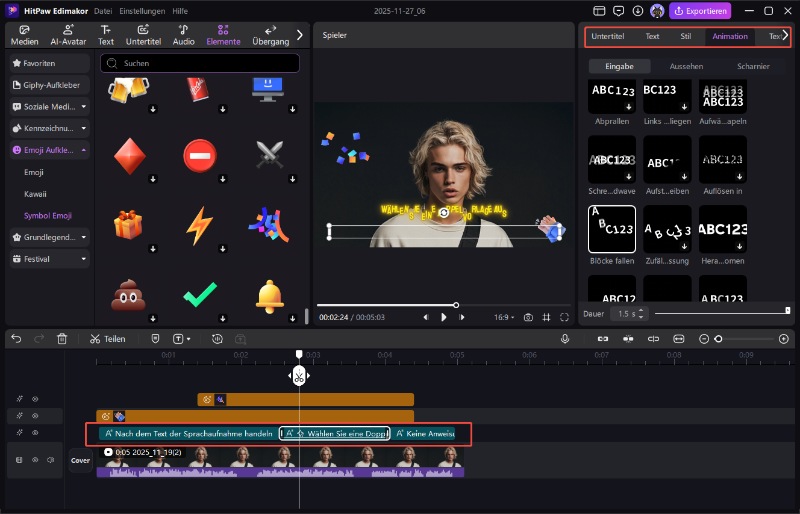The height and width of the screenshot is (514, 800).
Task: Collapse the Emoji Aufkleber category
Action: click(84, 150)
